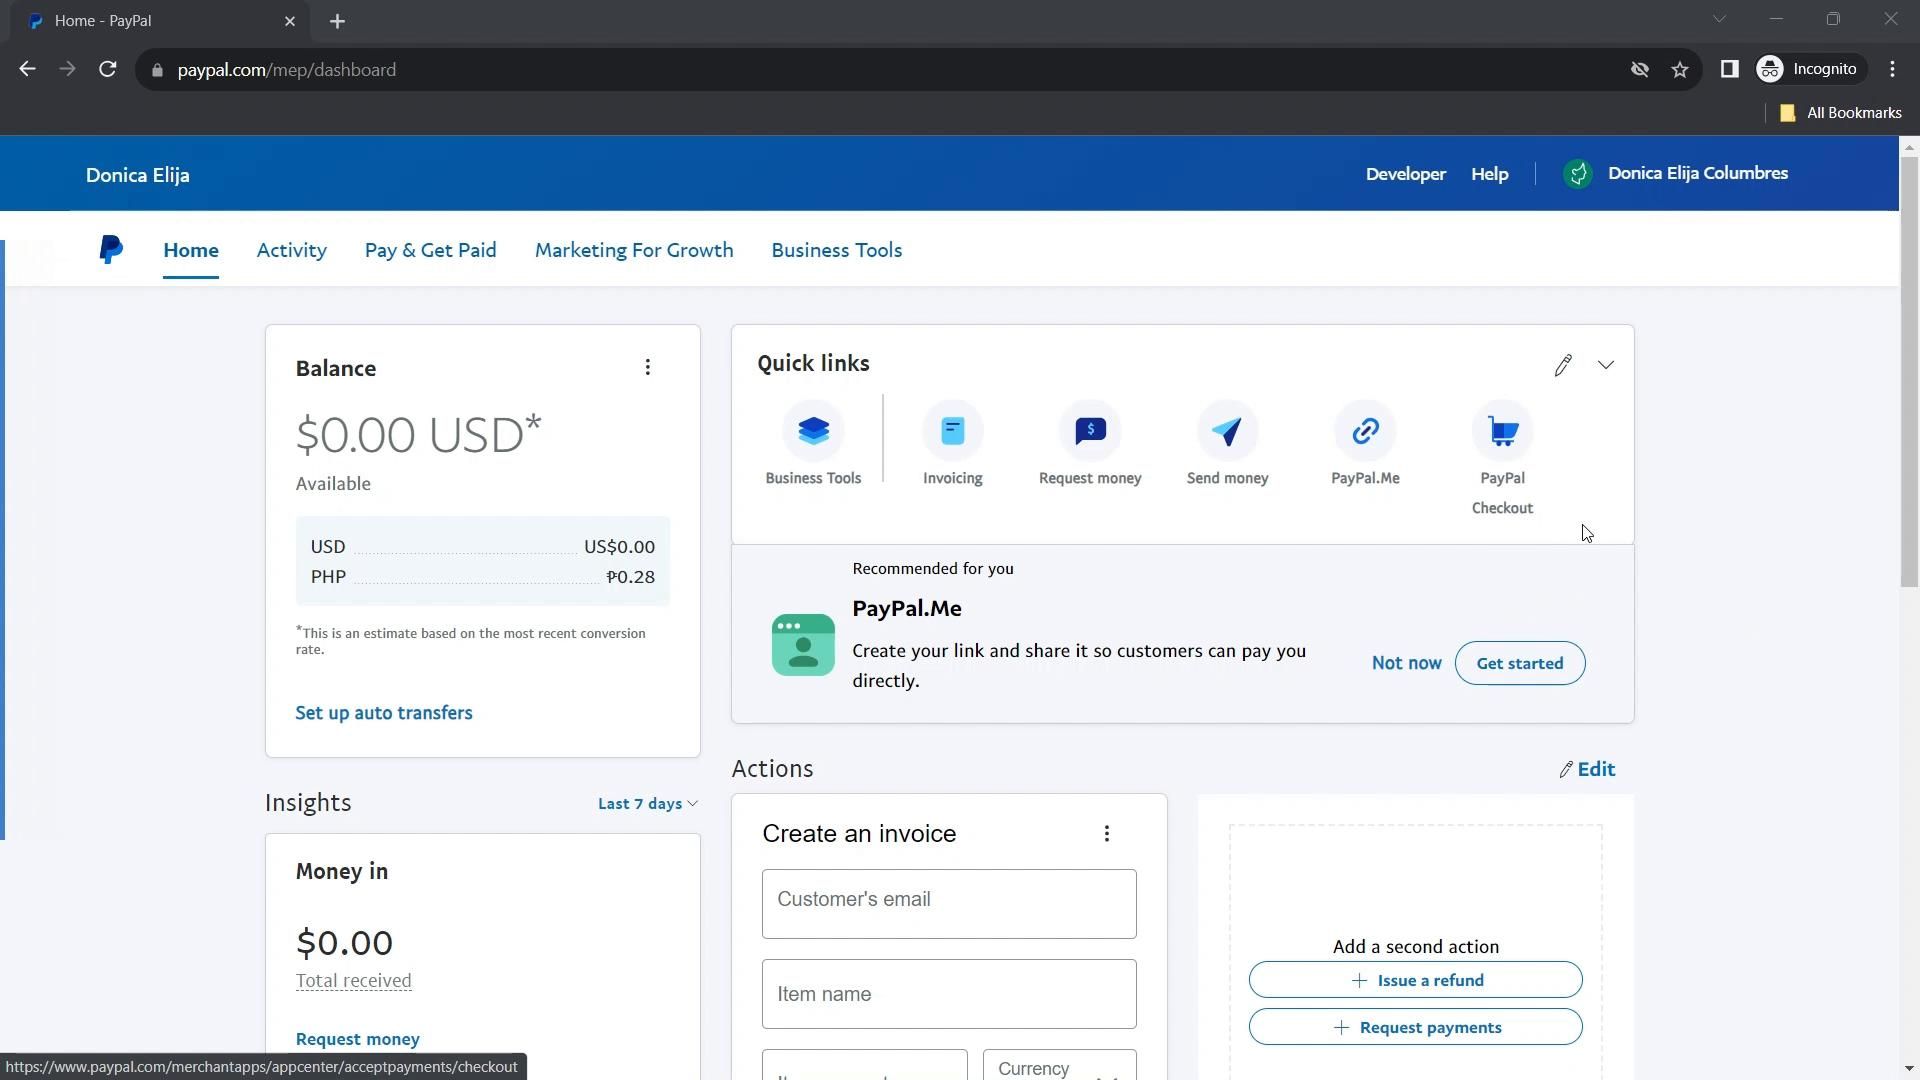The width and height of the screenshot is (1920, 1080).
Task: Open the PayPal Checkout cart icon
Action: [1502, 432]
